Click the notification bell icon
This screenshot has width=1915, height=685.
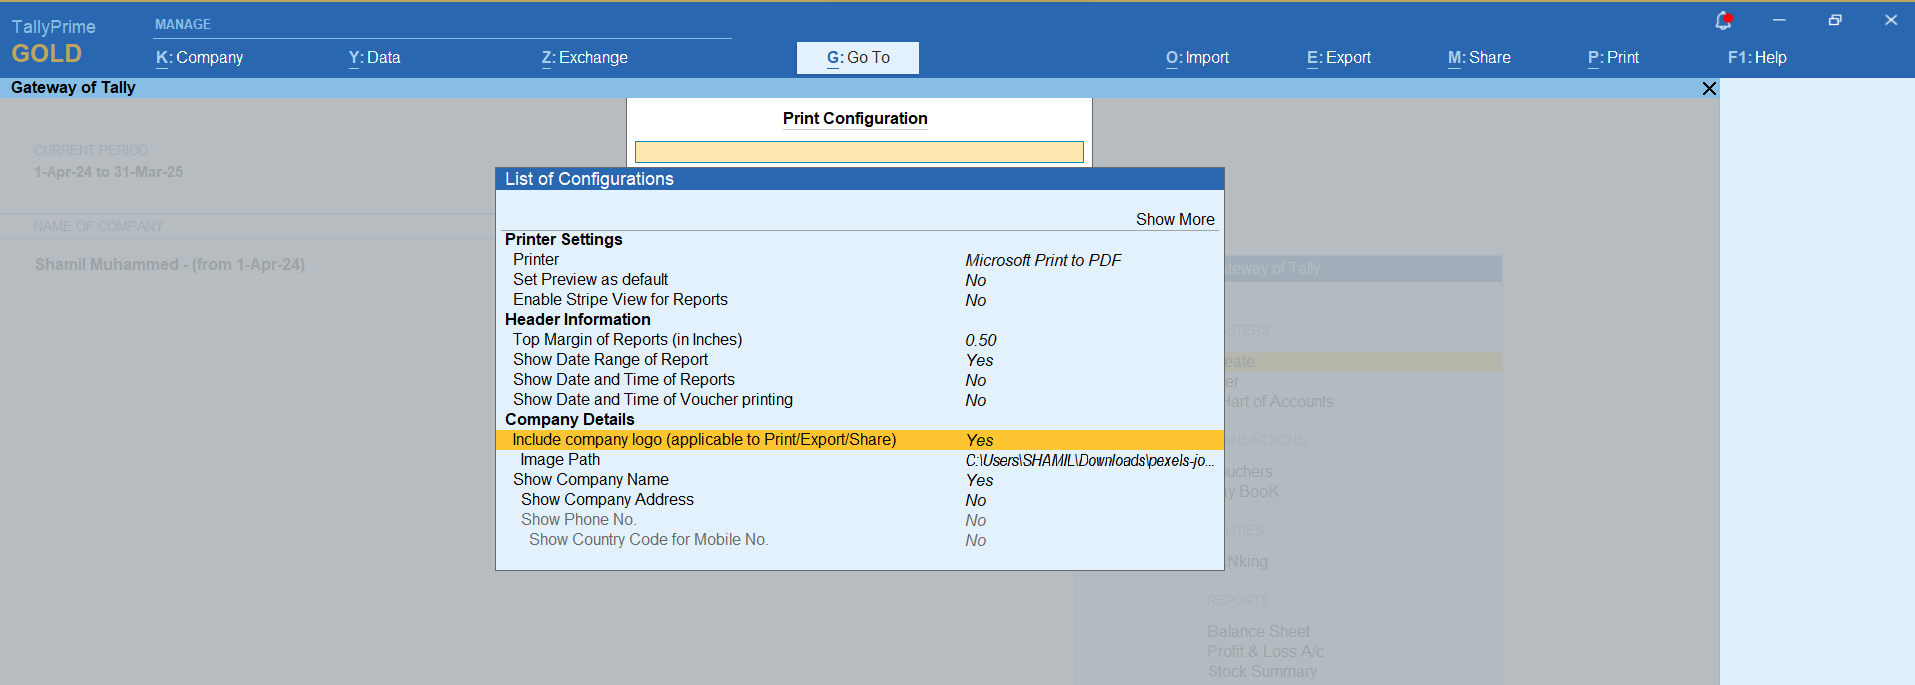pyautogui.click(x=1722, y=20)
